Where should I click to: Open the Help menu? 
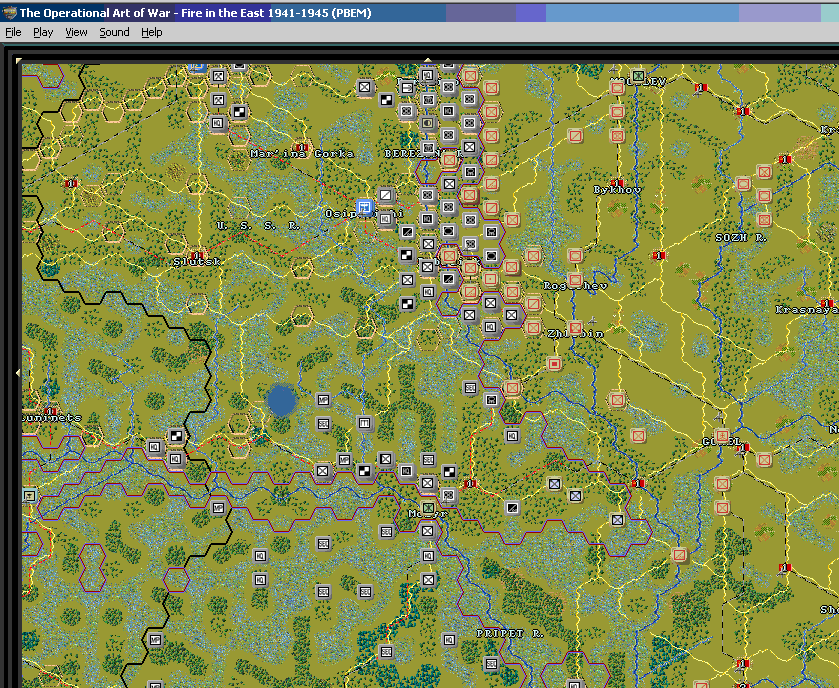[151, 32]
